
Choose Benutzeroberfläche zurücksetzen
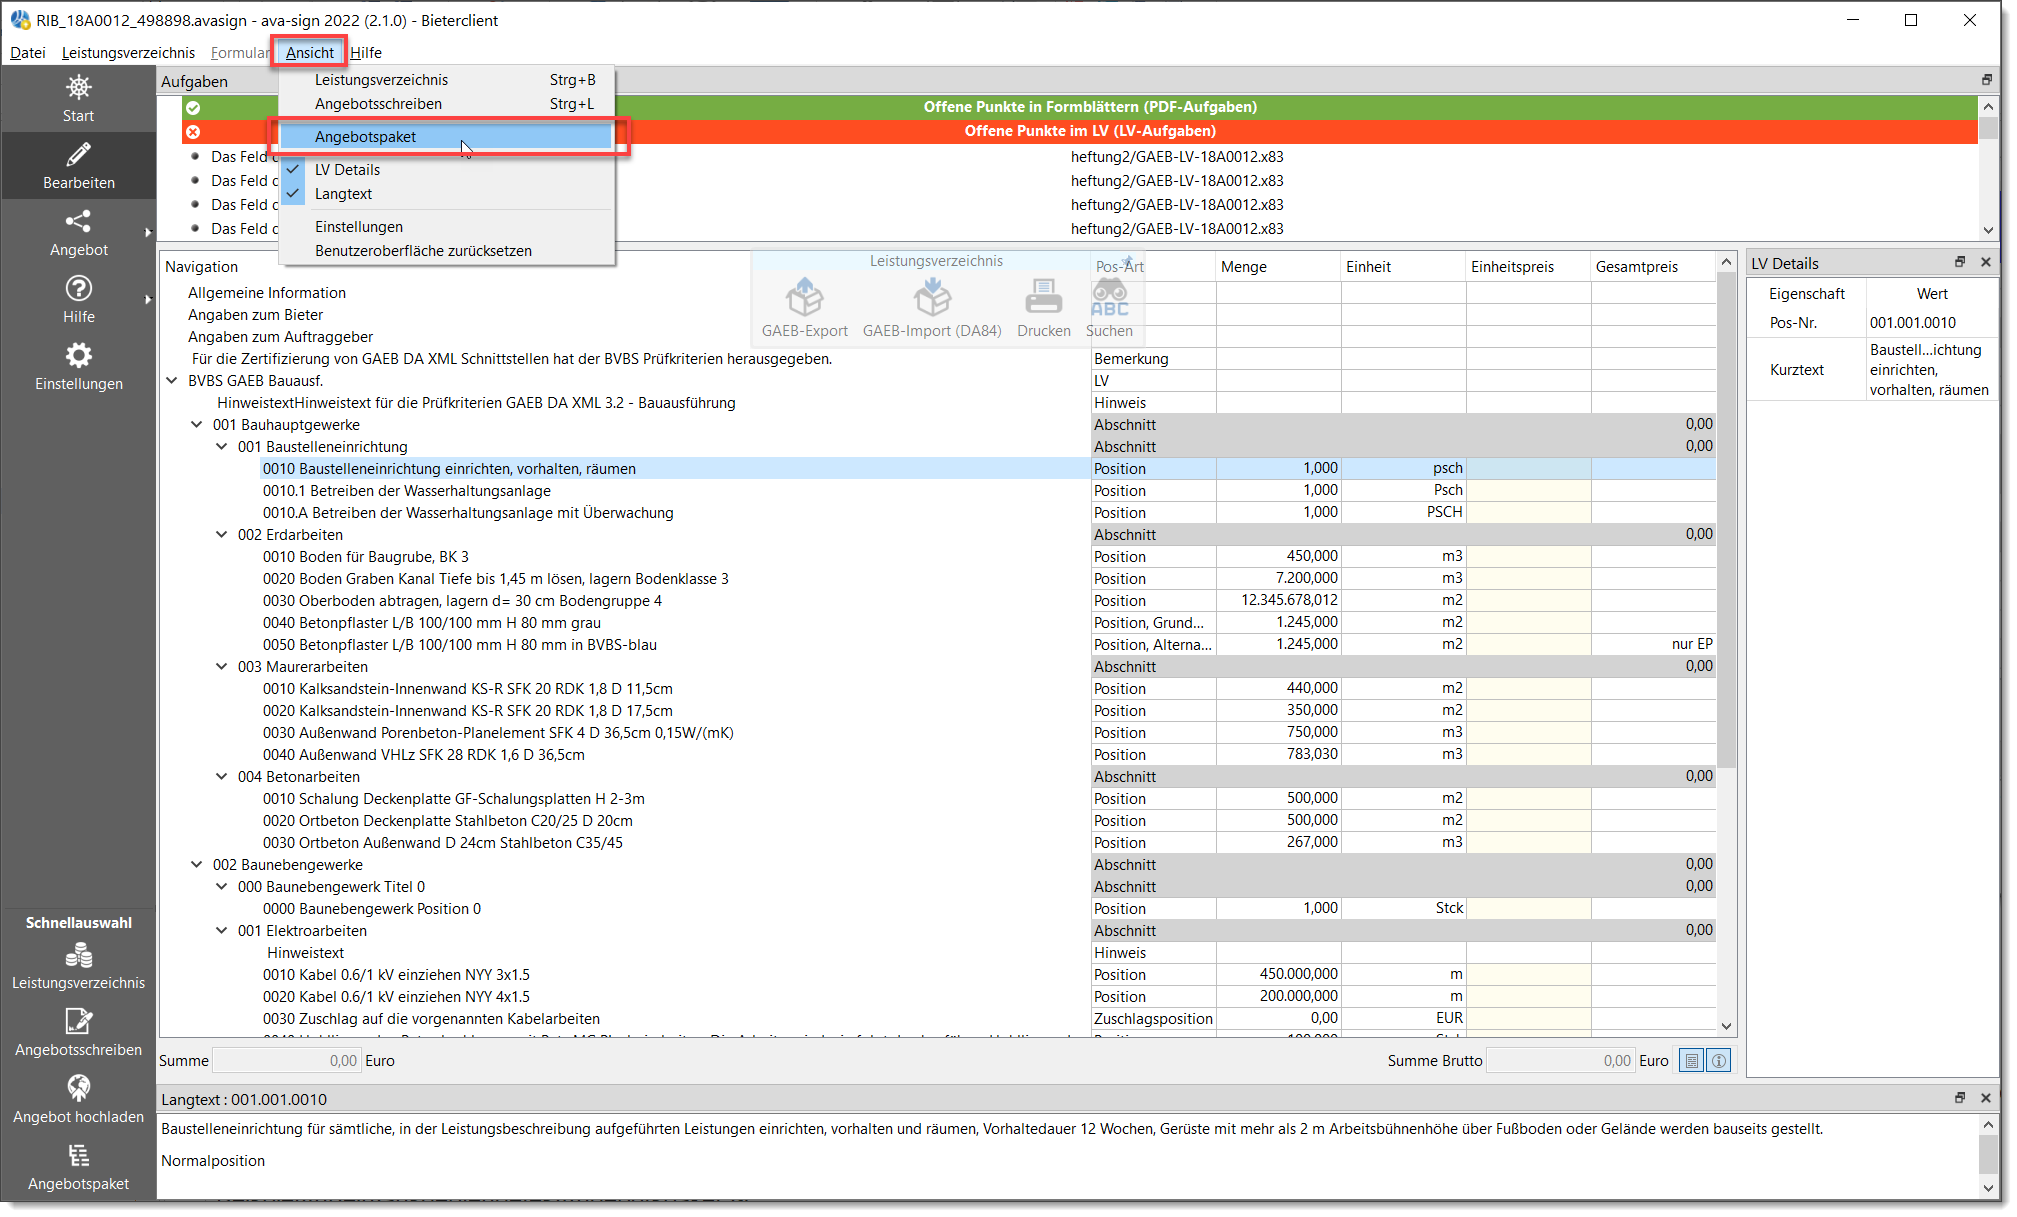(x=447, y=251)
